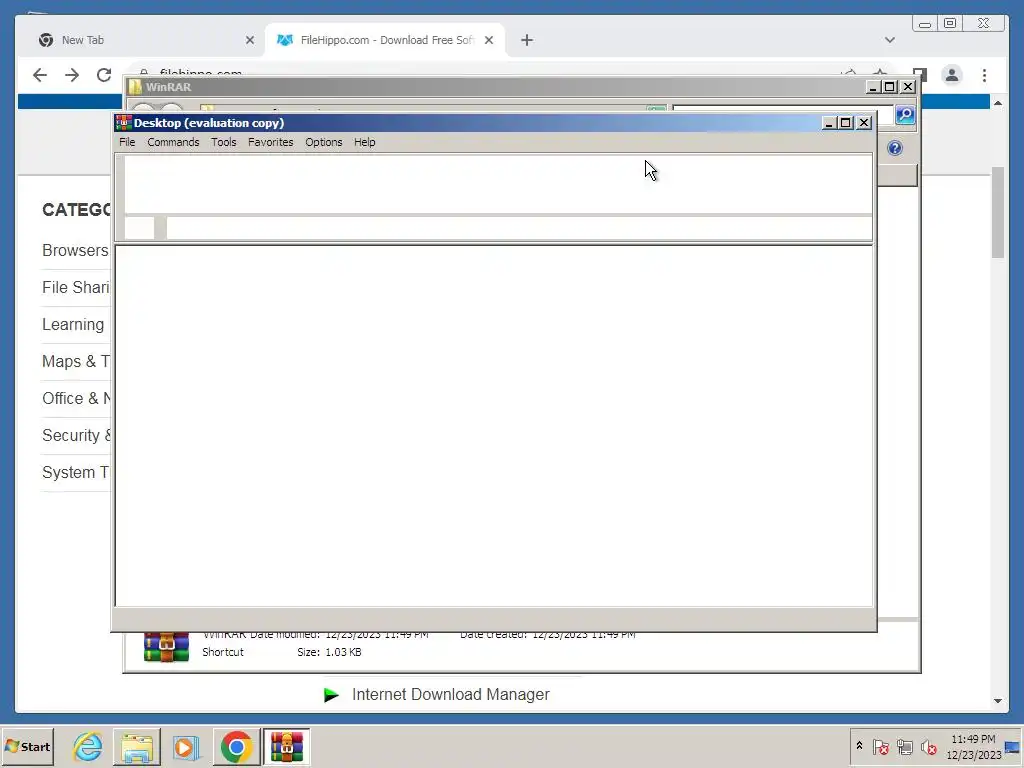Click the Show desktop tray icon

1012,748
